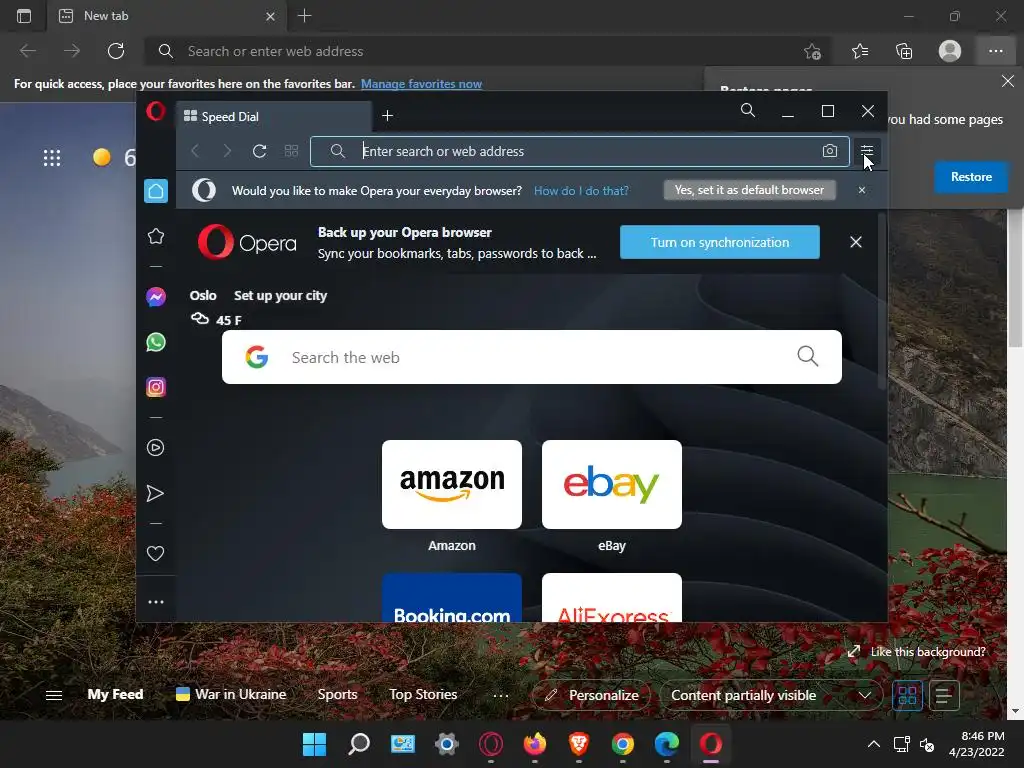The height and width of the screenshot is (768, 1024).
Task: Open Opera Easy Setup menu icon
Action: click(x=867, y=151)
